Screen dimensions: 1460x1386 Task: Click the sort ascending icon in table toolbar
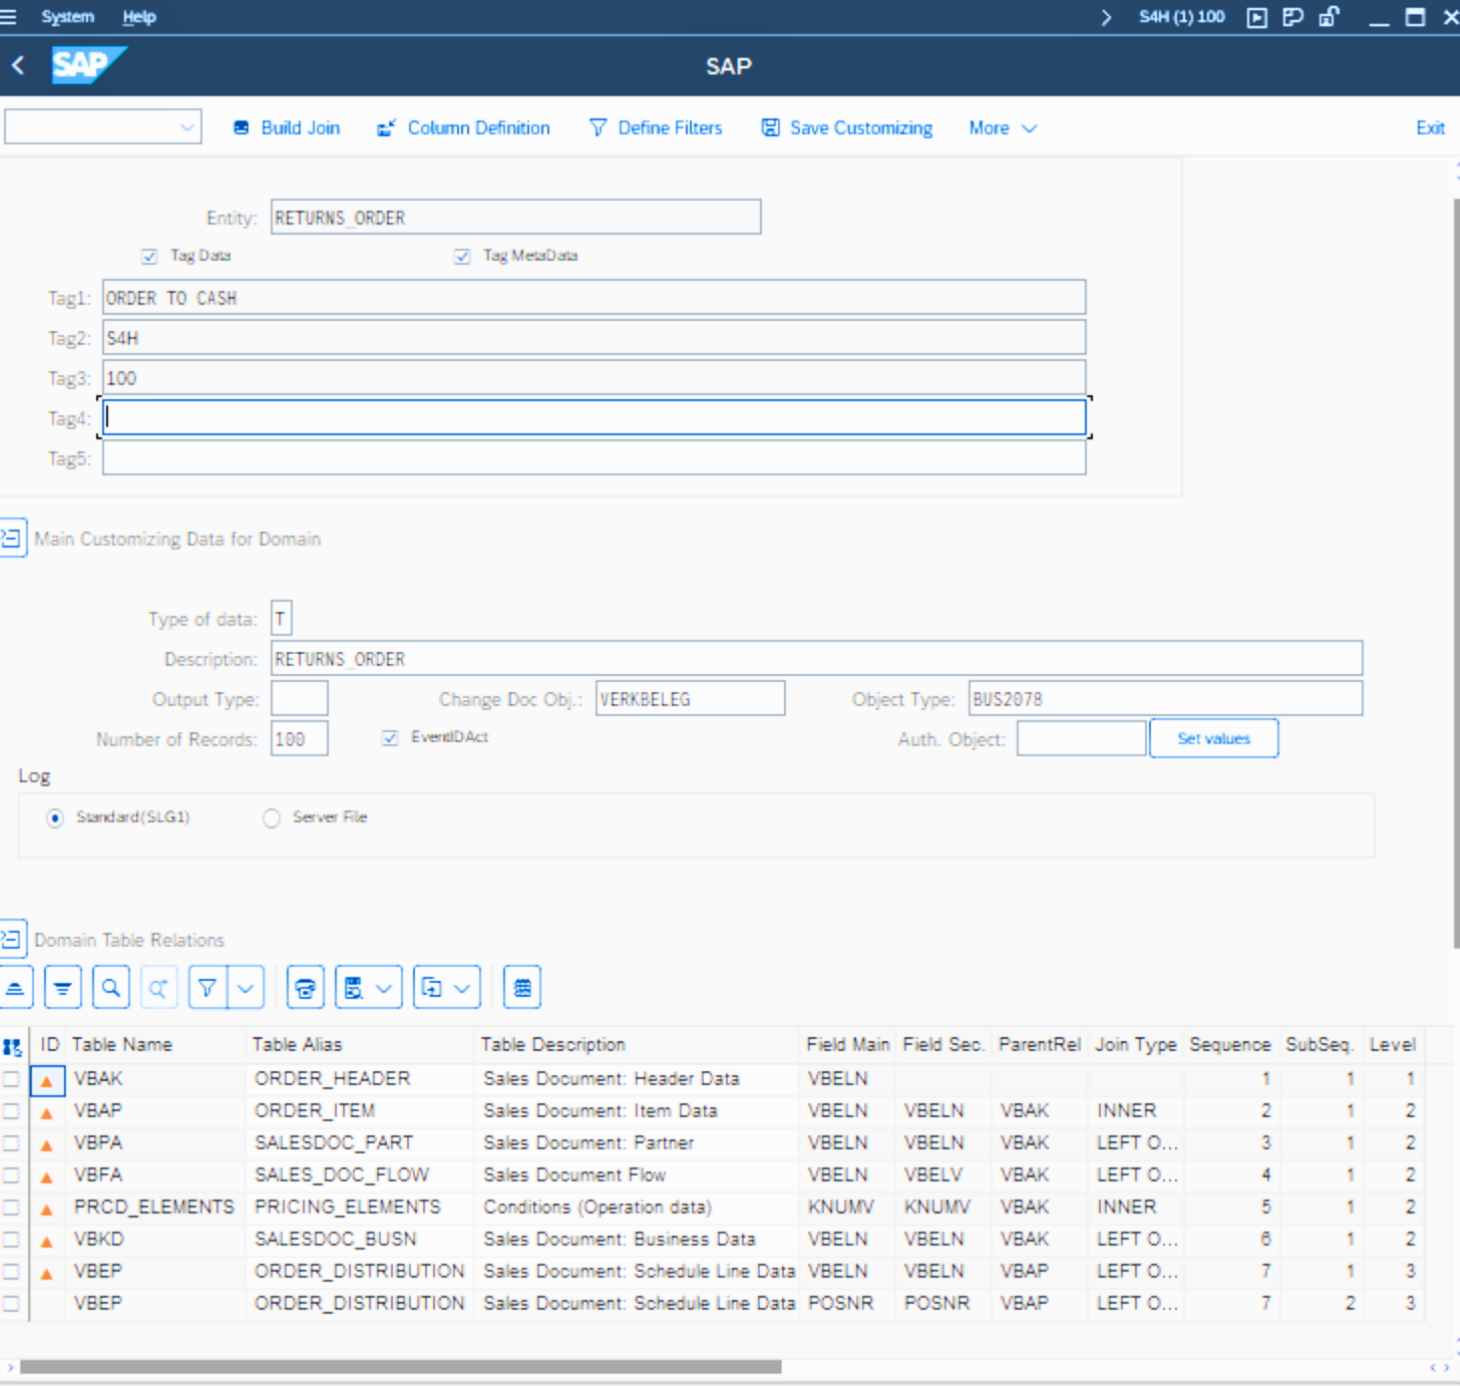(x=16, y=988)
